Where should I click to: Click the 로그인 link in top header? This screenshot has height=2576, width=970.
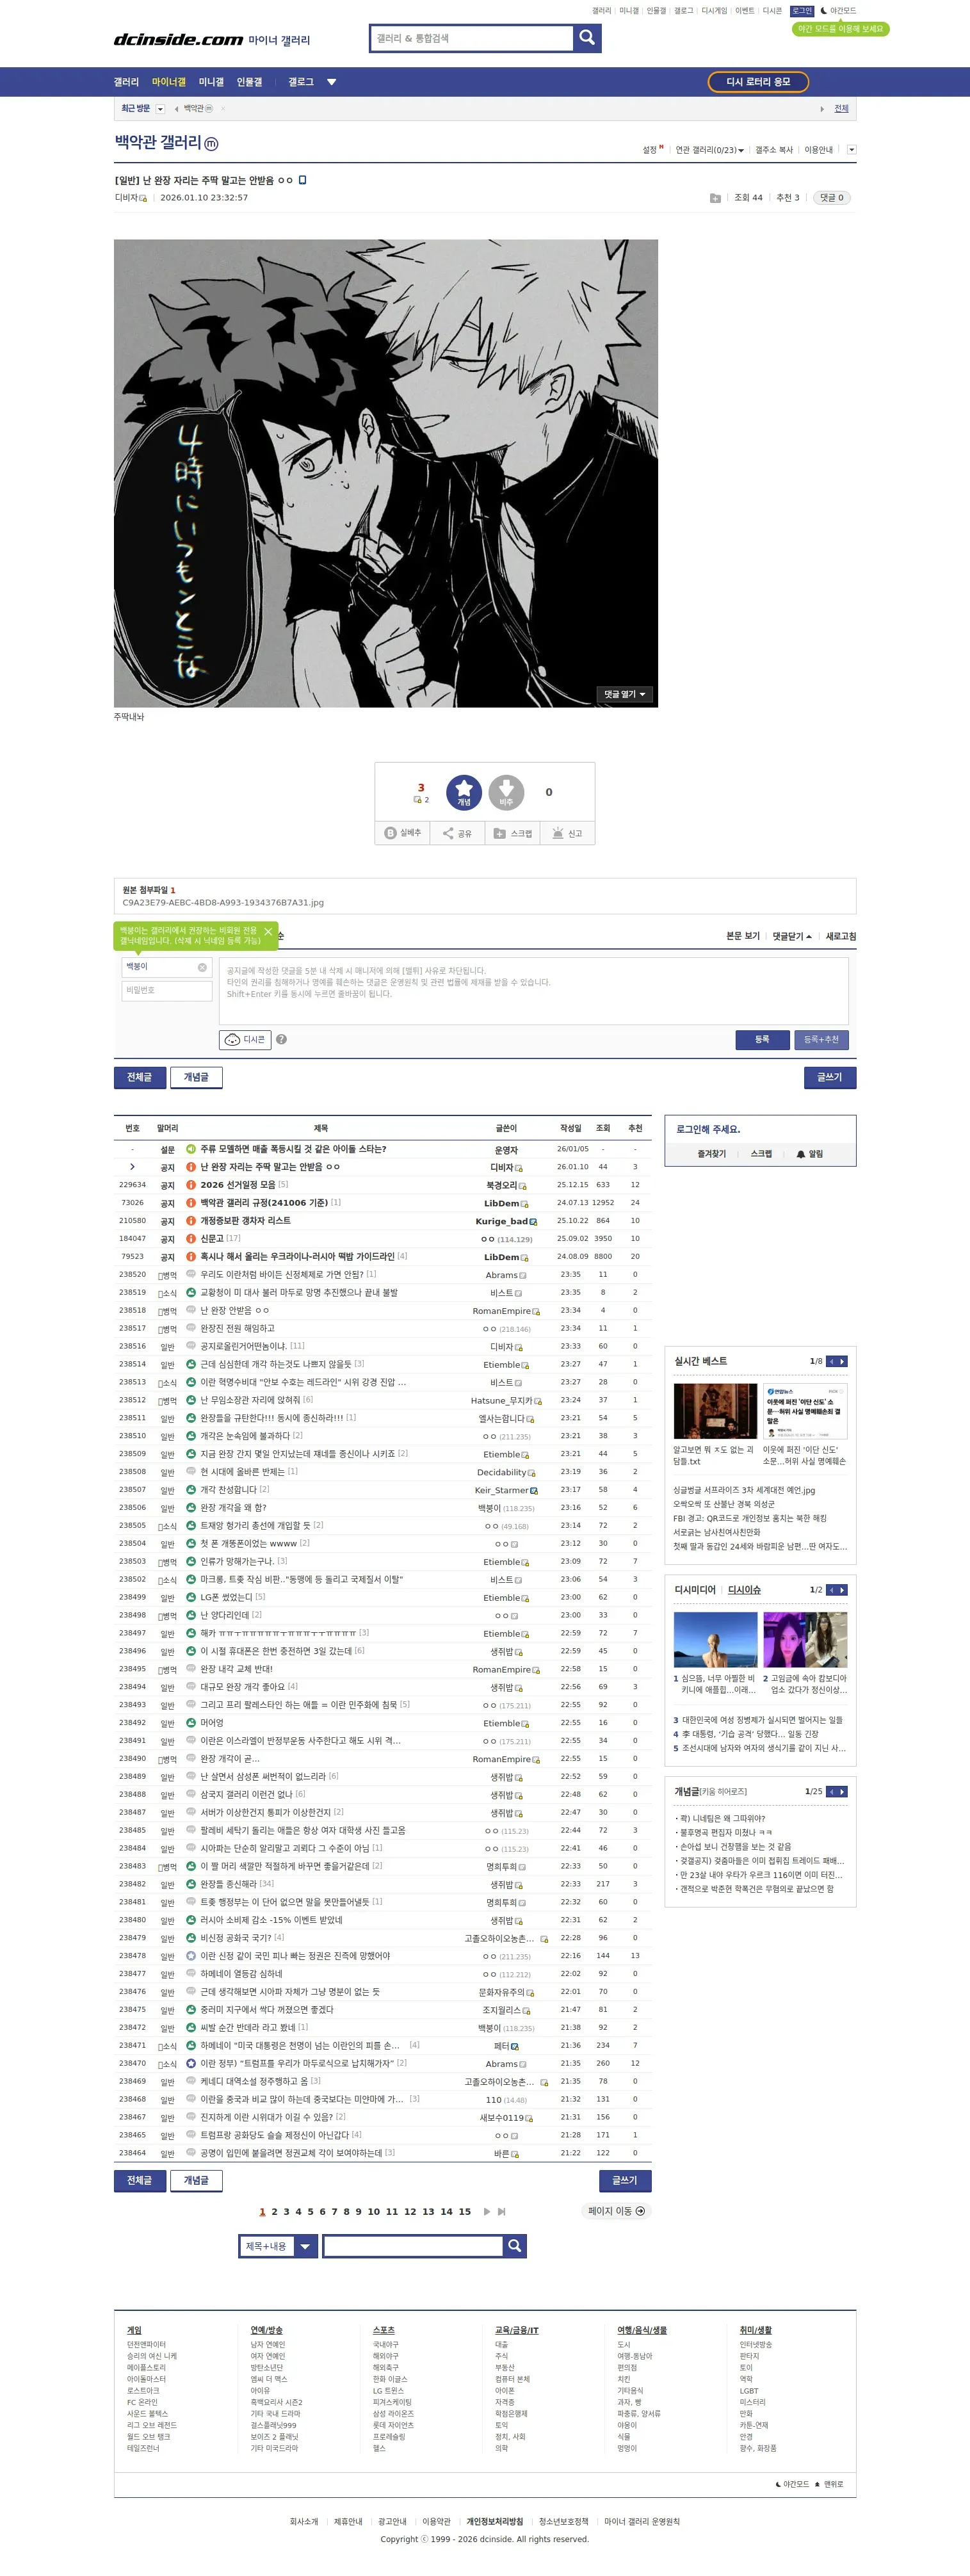coord(802,11)
